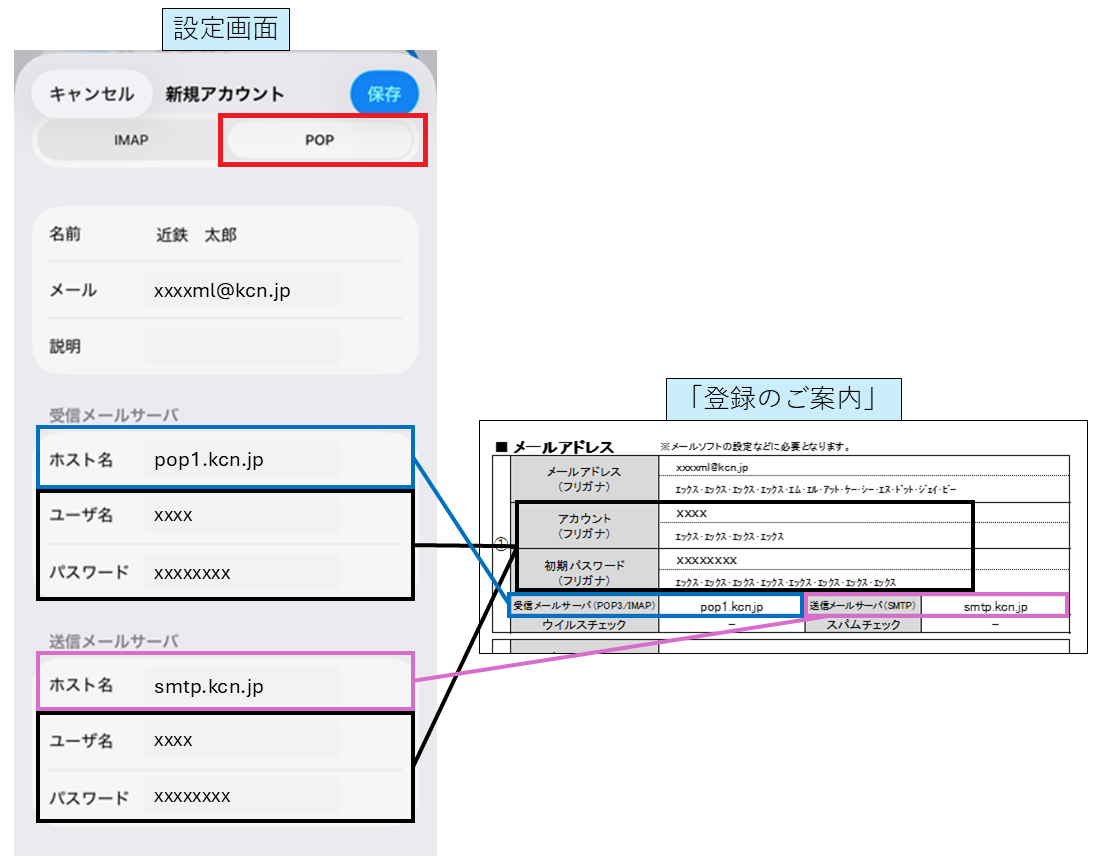Select the 受信メールサーバ(POP3/IMAP) cell pop1.kcn.jp

click(733, 605)
